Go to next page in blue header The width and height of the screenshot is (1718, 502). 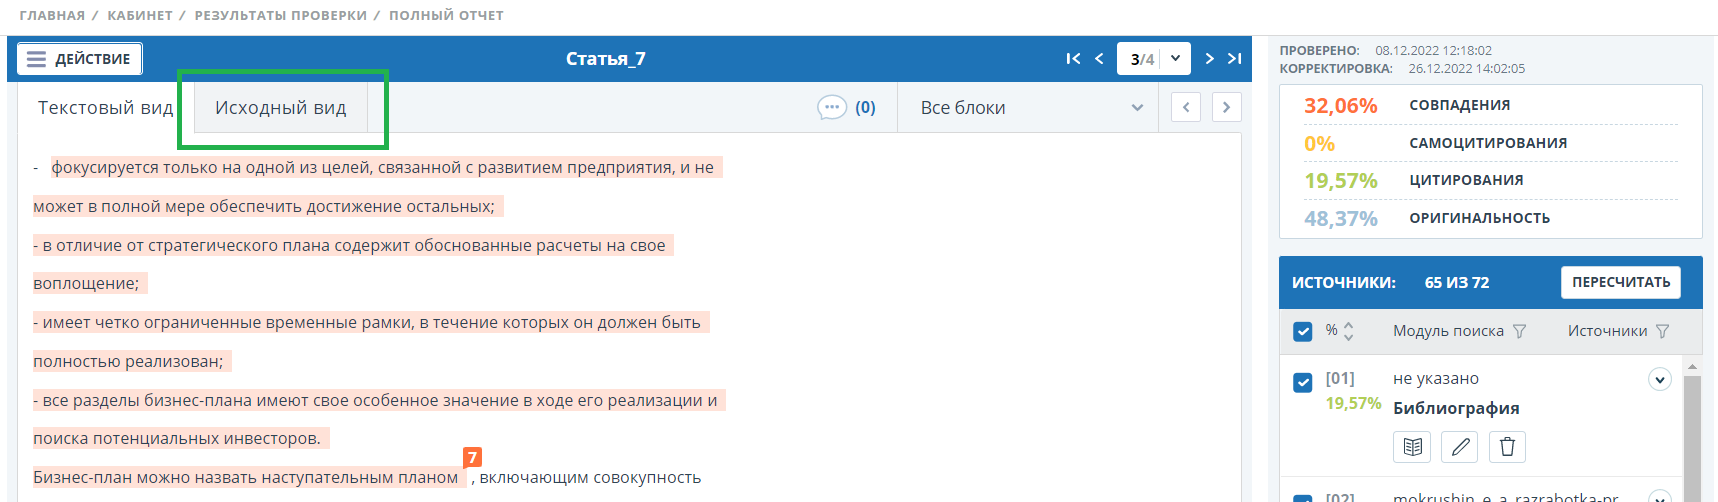(1209, 59)
